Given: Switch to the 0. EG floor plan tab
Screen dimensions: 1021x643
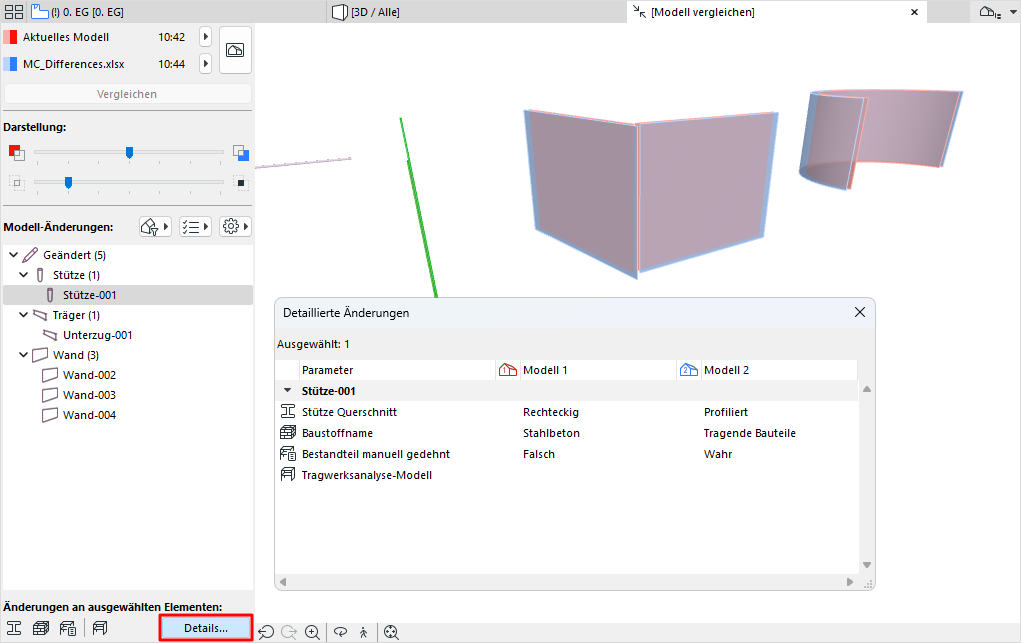Looking at the screenshot, I should pyautogui.click(x=78, y=12).
